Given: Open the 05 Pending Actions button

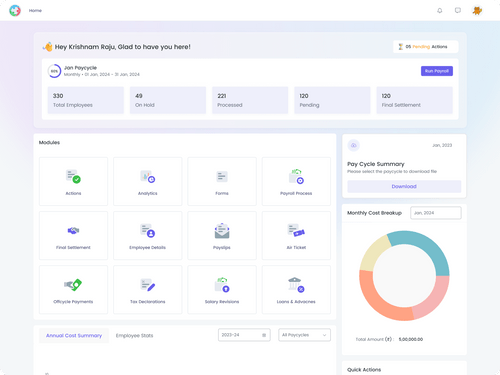Looking at the screenshot, I should (426, 47).
